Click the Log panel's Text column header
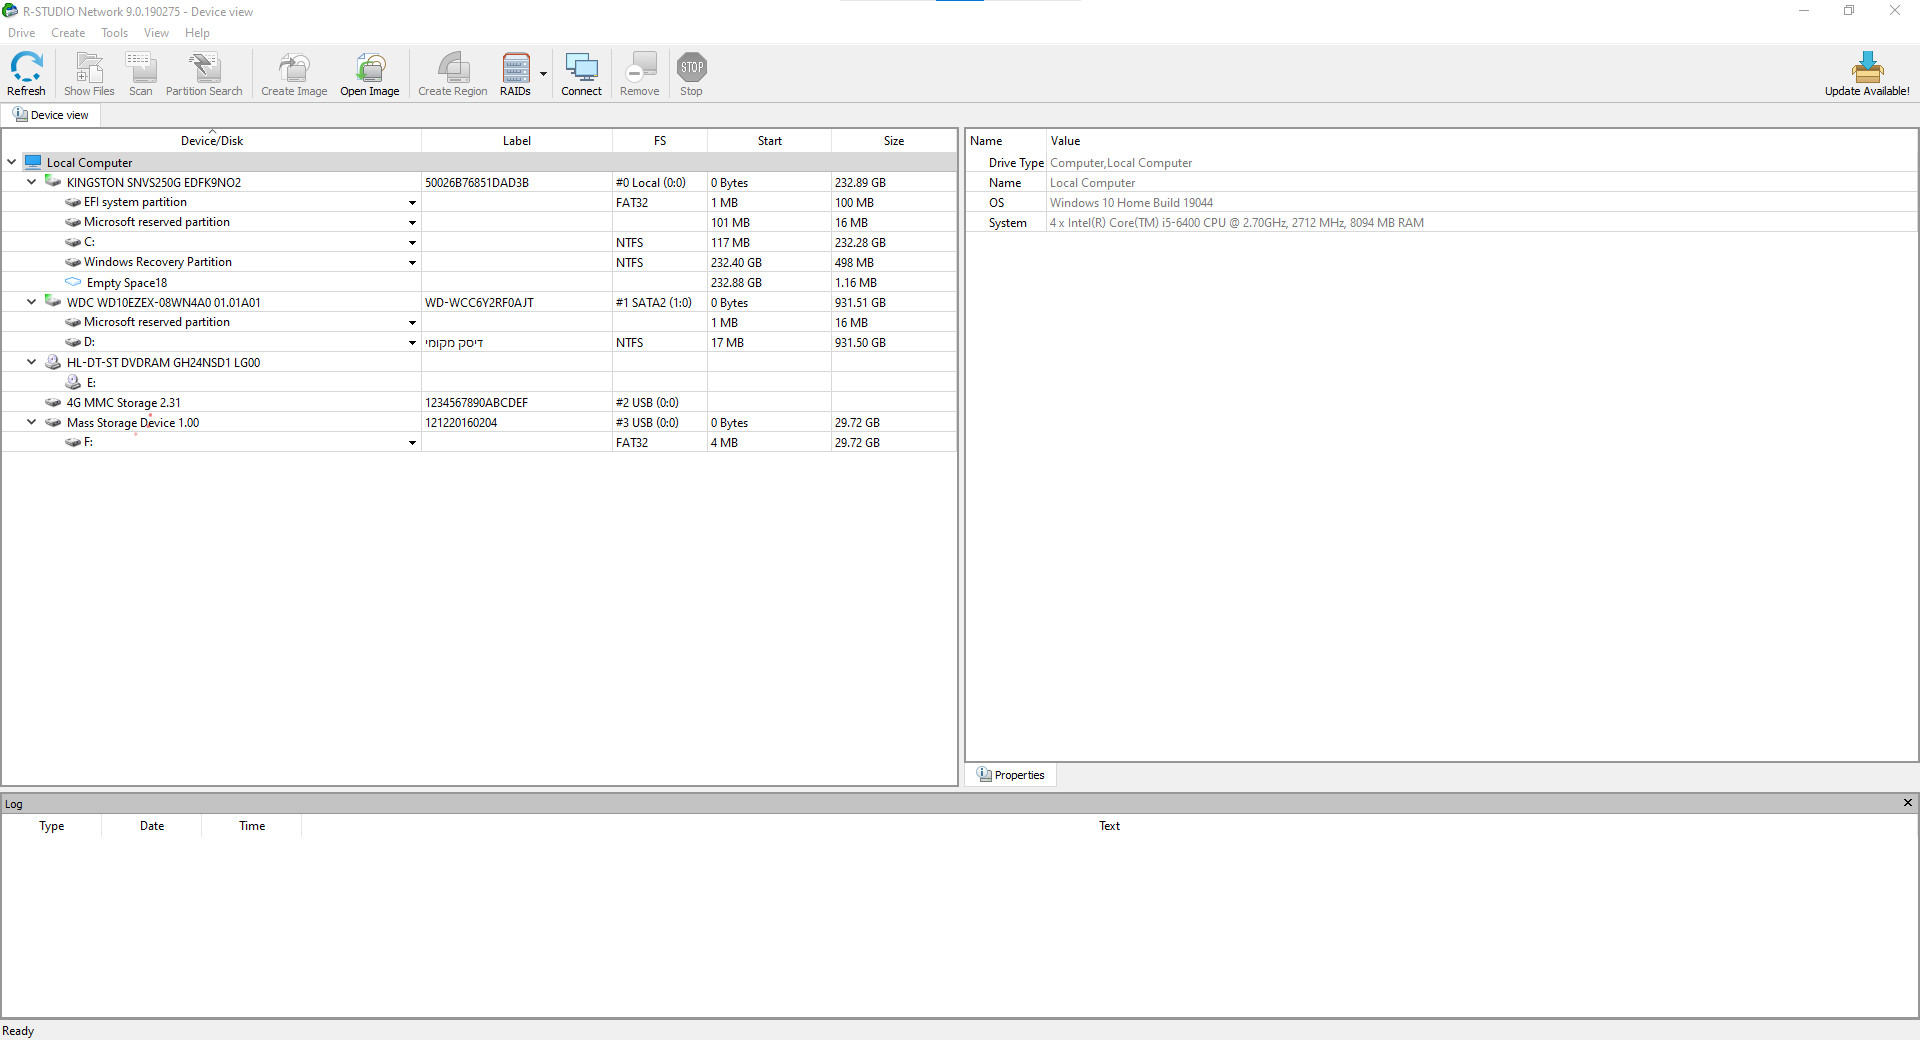This screenshot has width=1920, height=1040. [x=1109, y=826]
